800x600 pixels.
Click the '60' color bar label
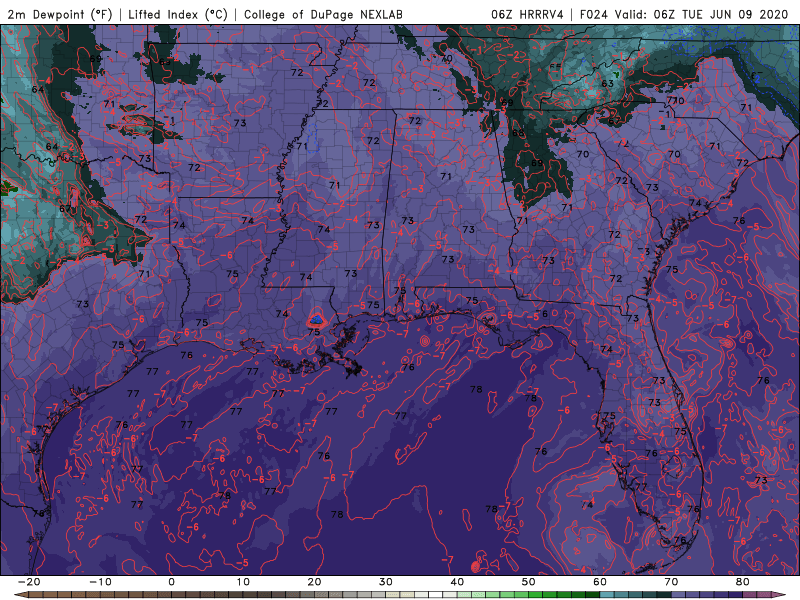[x=600, y=582]
